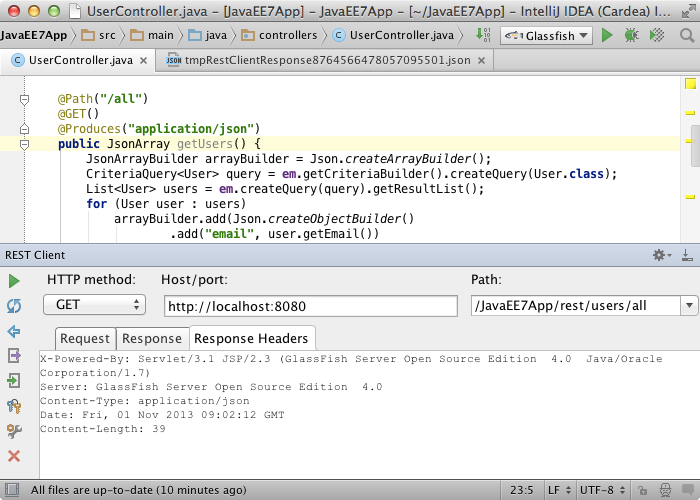This screenshot has width=700, height=500.
Task: Submit request with REST Client green play button
Action: click(14, 281)
